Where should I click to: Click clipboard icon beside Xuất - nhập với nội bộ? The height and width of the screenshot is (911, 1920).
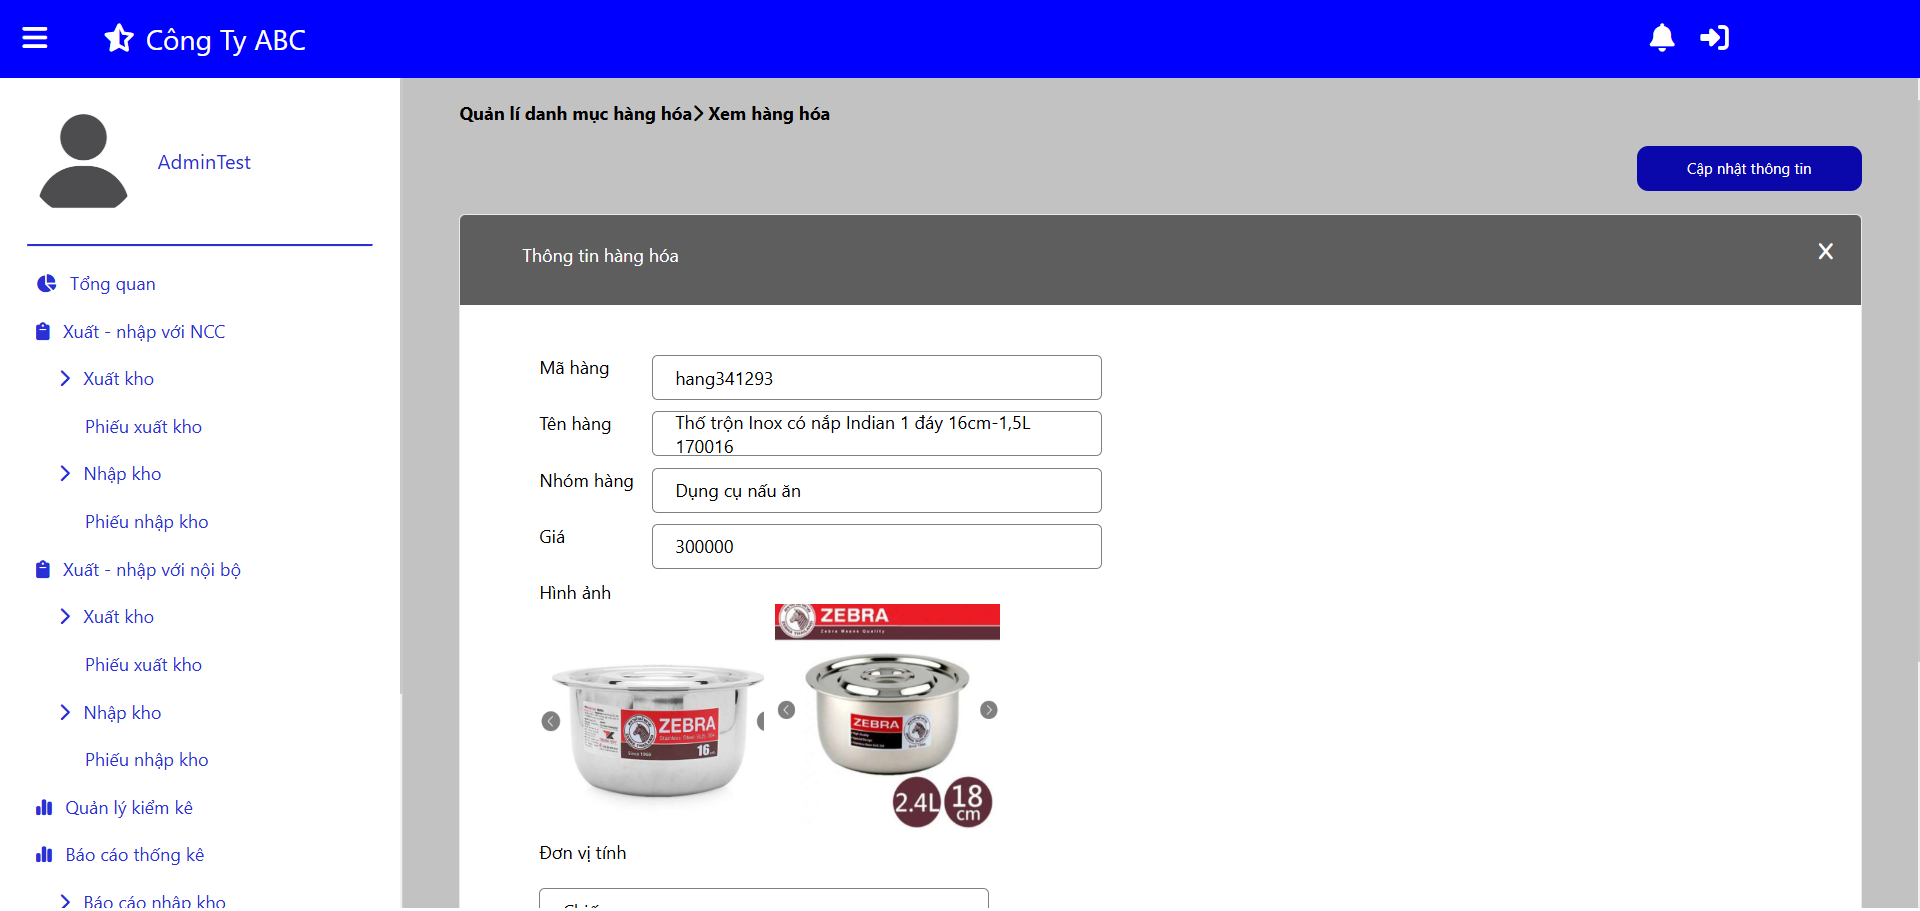tap(42, 570)
